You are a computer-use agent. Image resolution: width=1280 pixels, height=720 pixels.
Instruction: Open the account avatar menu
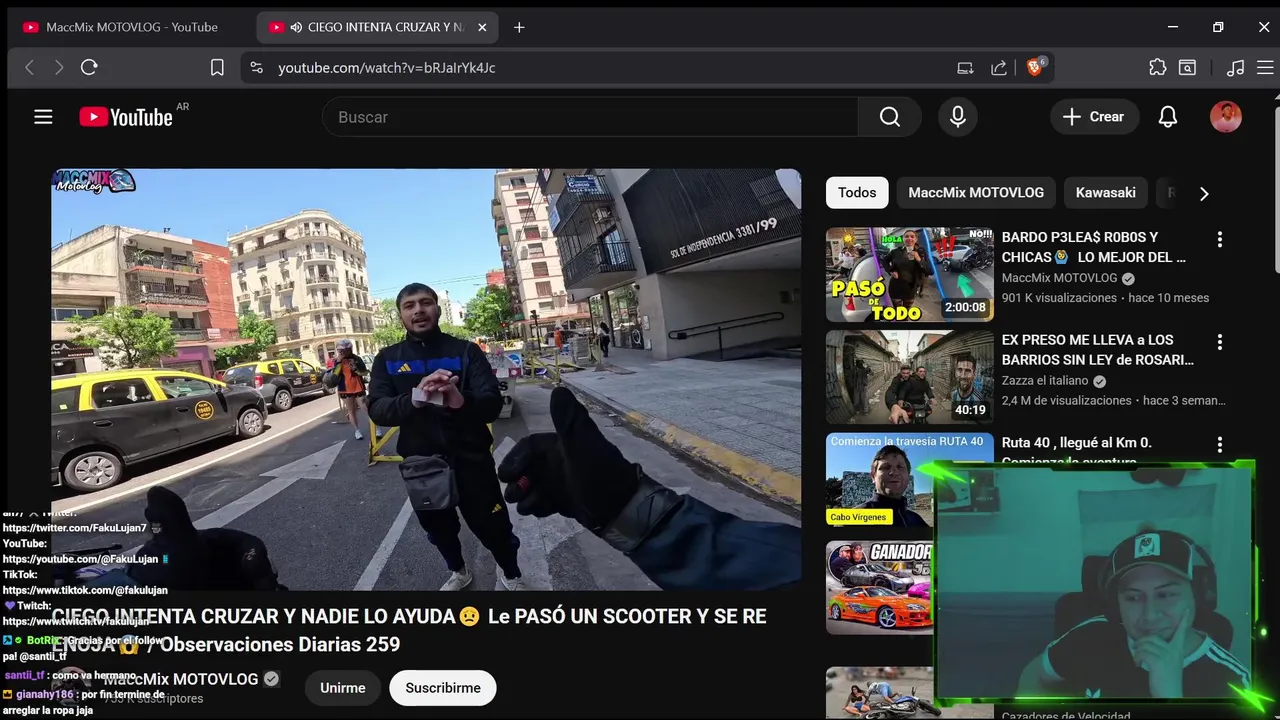1226,117
